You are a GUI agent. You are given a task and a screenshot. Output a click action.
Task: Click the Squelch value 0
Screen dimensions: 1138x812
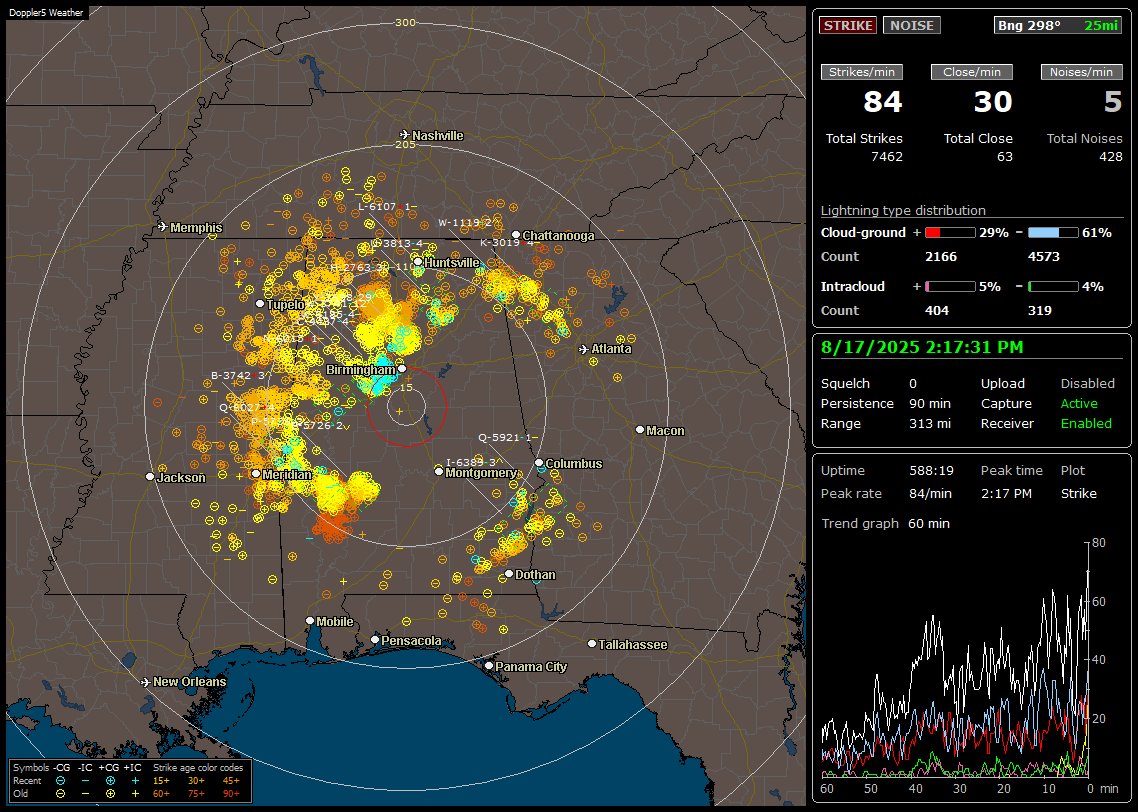(913, 384)
